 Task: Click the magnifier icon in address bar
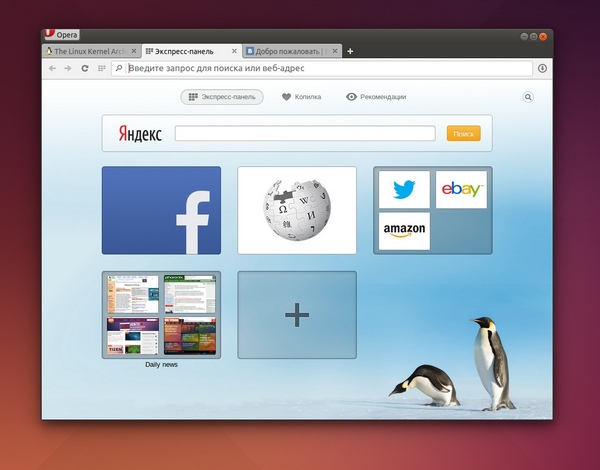[x=119, y=68]
